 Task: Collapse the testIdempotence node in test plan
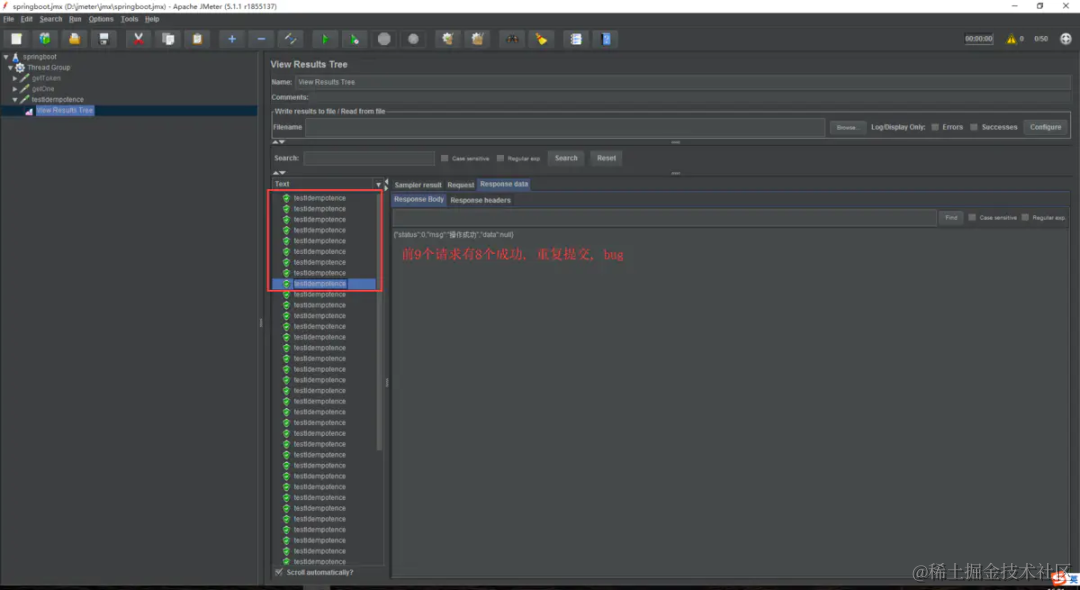coord(15,100)
